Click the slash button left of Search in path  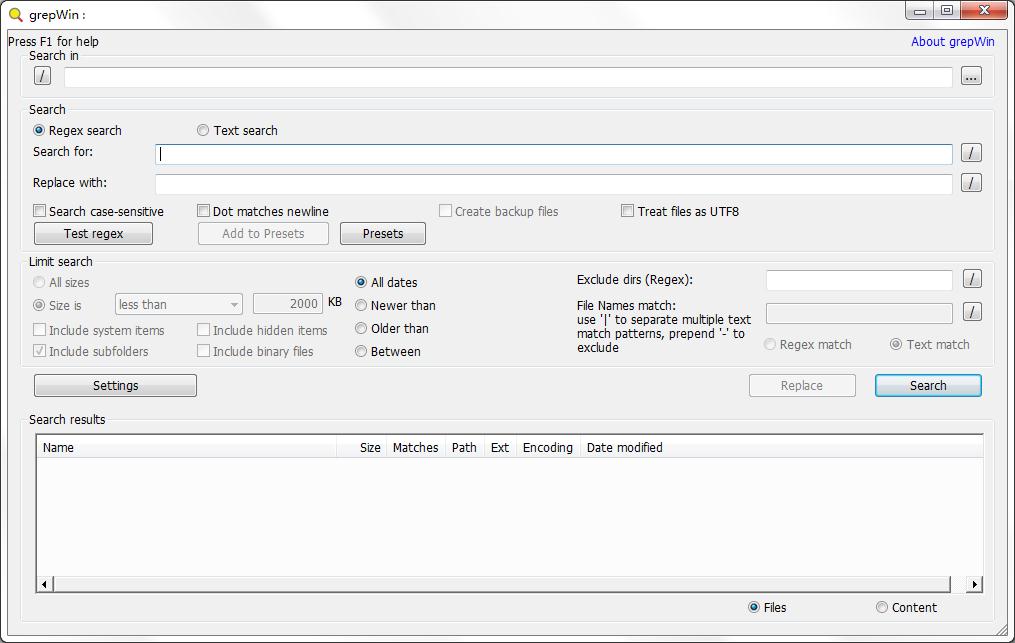tap(42, 76)
